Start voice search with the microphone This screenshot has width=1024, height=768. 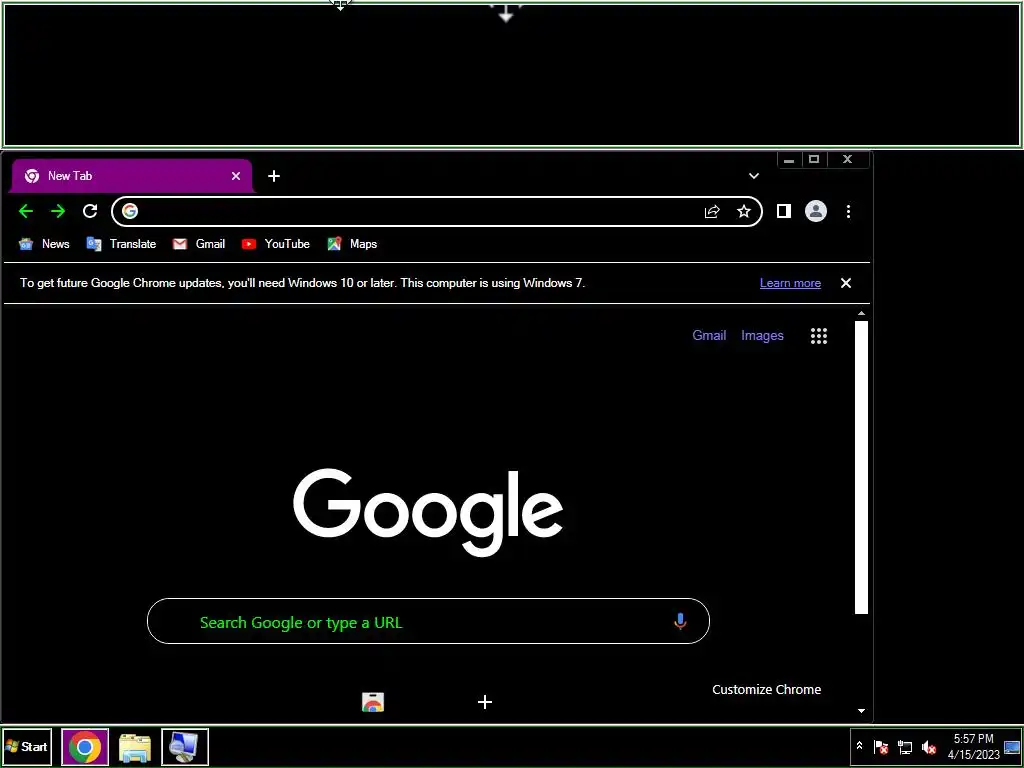680,621
